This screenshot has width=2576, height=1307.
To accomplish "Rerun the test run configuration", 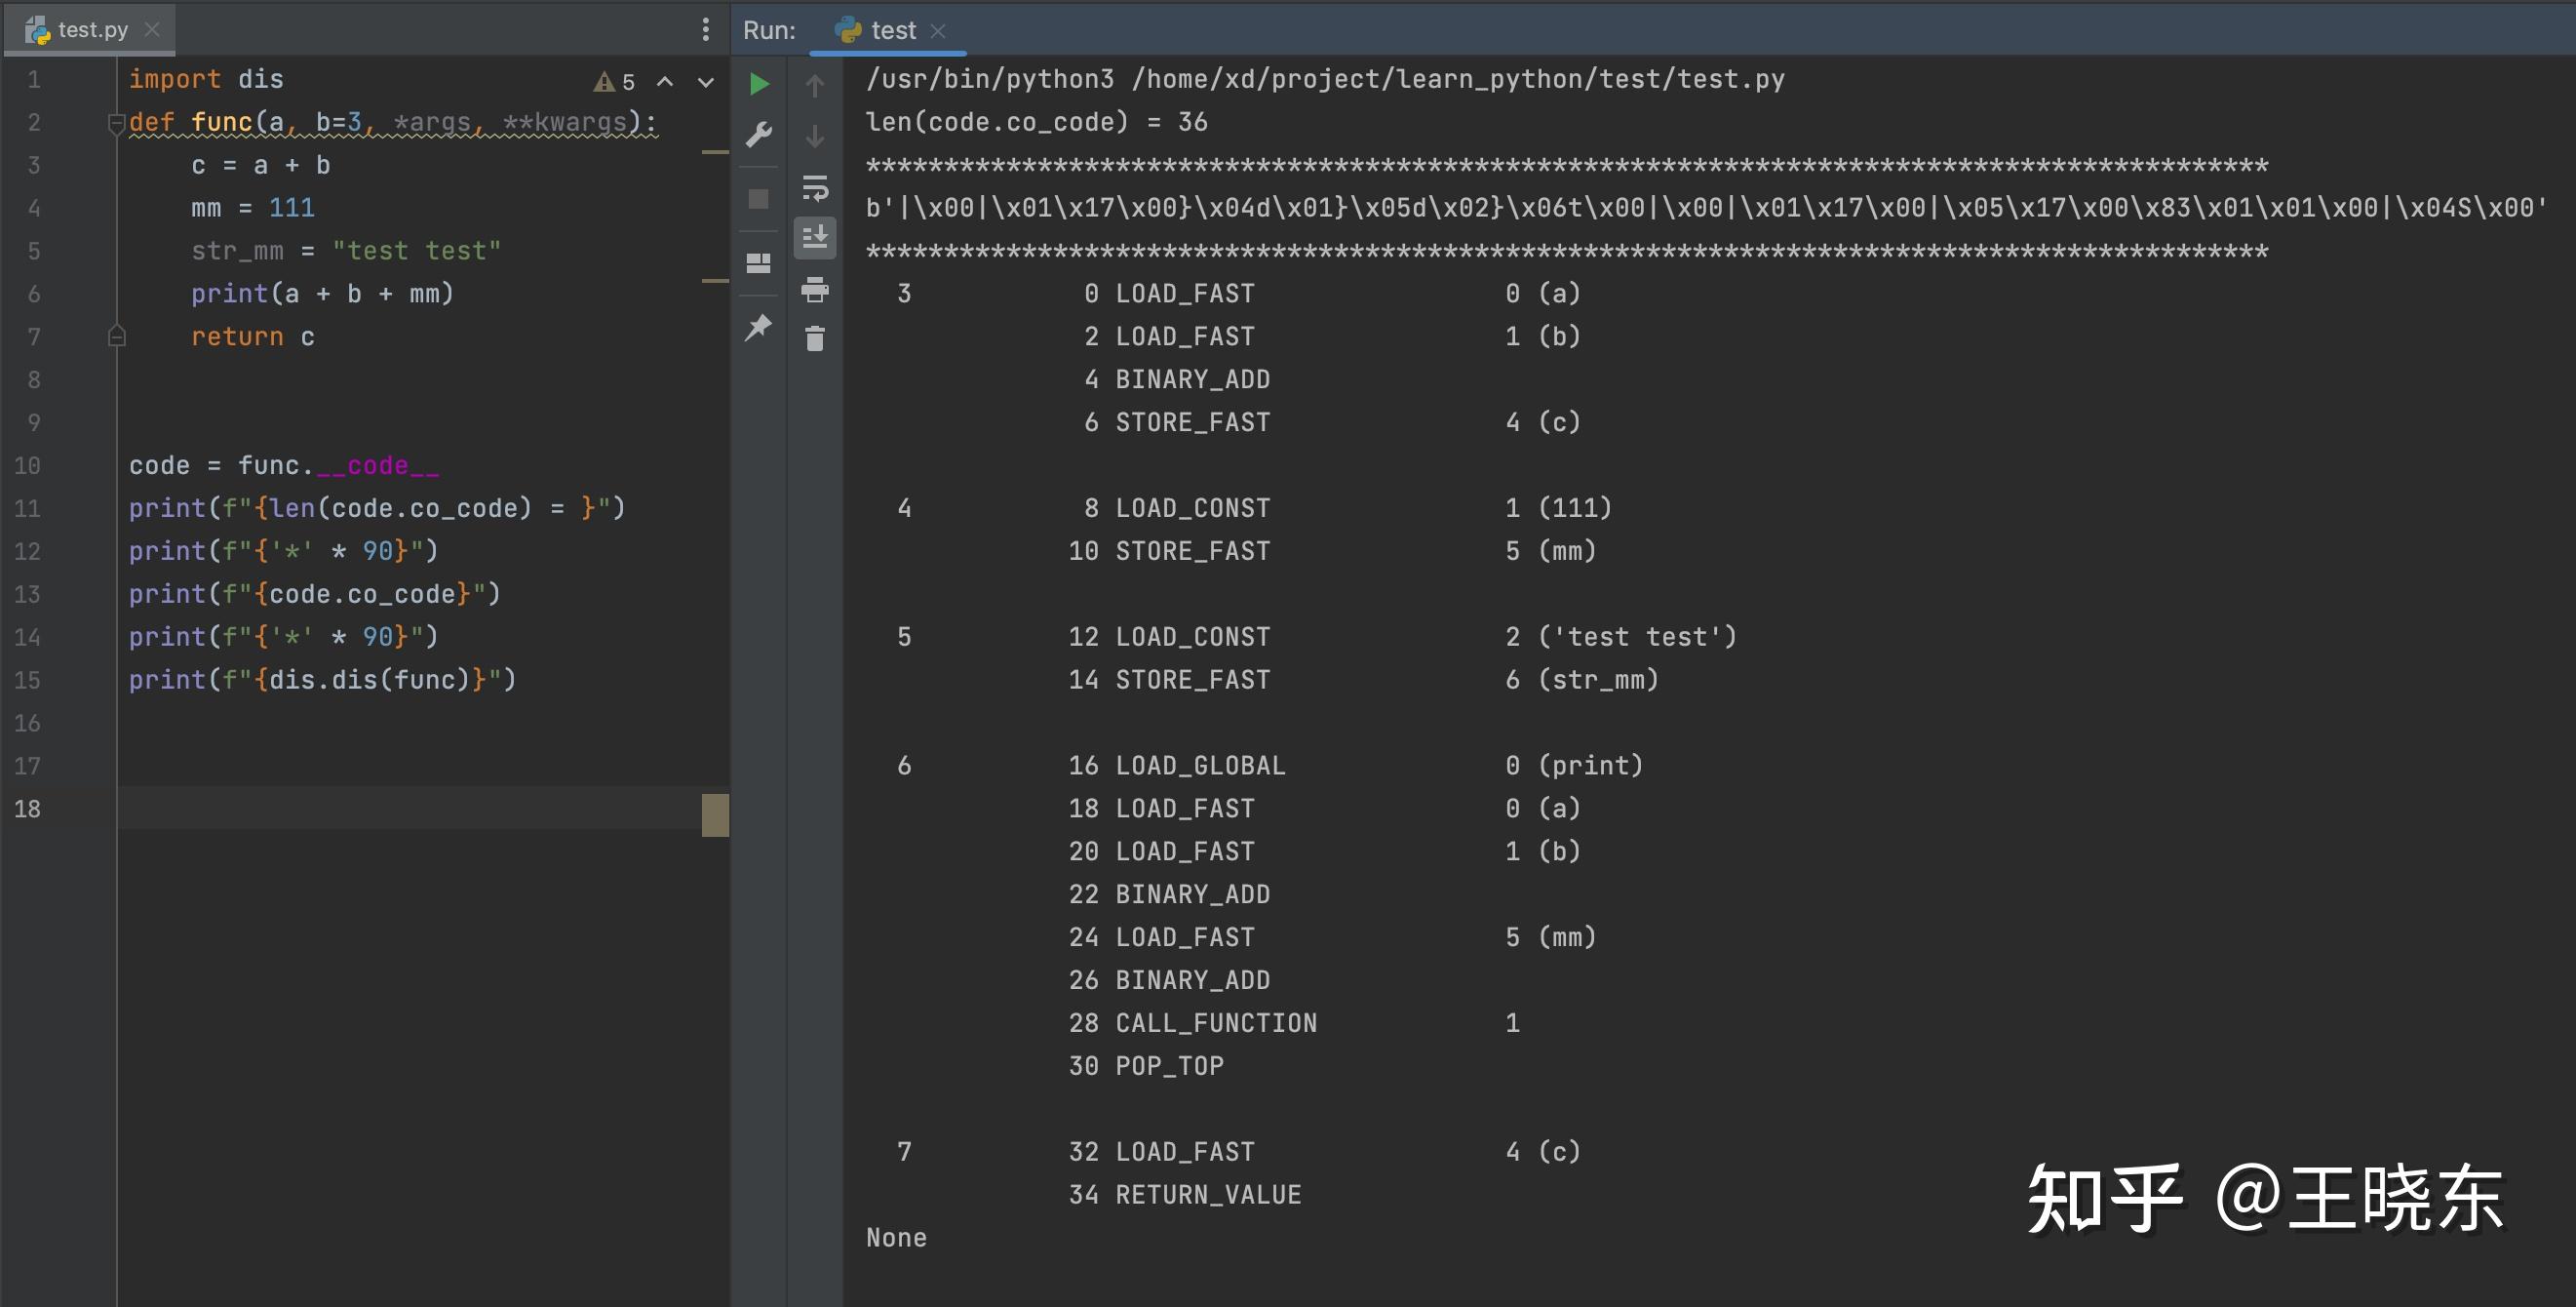I will [x=759, y=84].
